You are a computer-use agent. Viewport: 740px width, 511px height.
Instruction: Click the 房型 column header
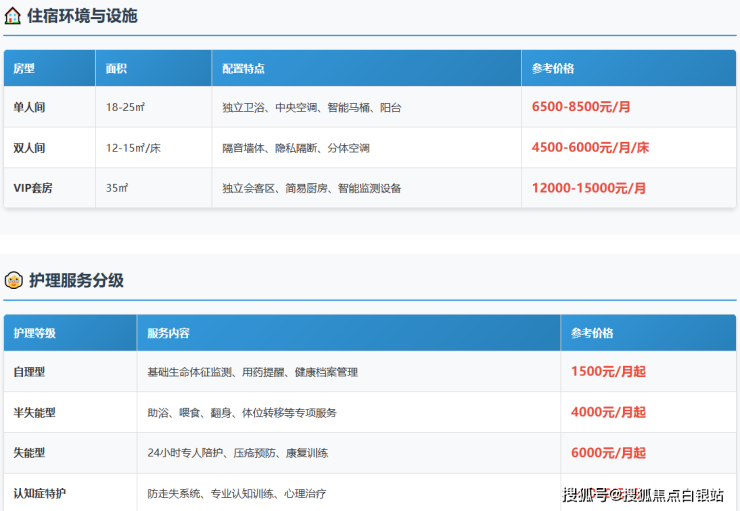tap(24, 69)
